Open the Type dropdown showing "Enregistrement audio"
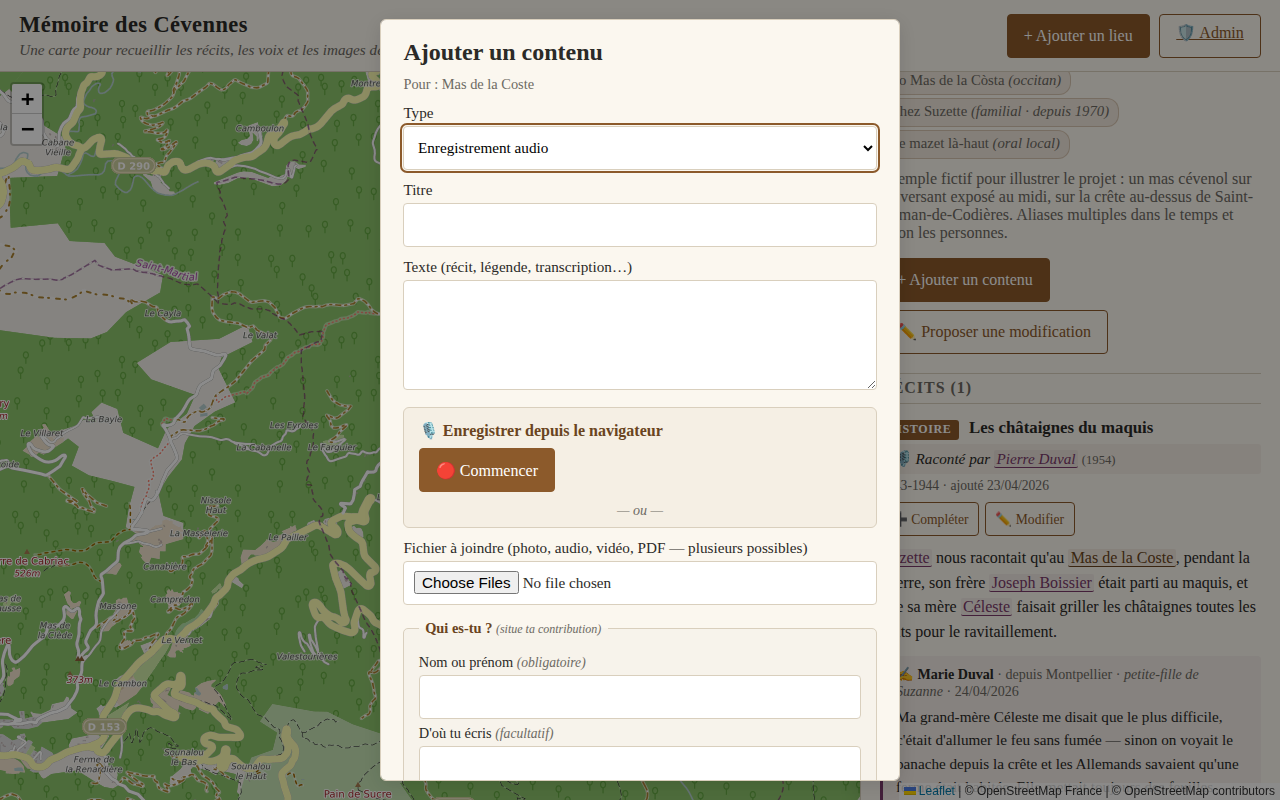Image resolution: width=1280 pixels, height=800 pixels. click(x=639, y=147)
